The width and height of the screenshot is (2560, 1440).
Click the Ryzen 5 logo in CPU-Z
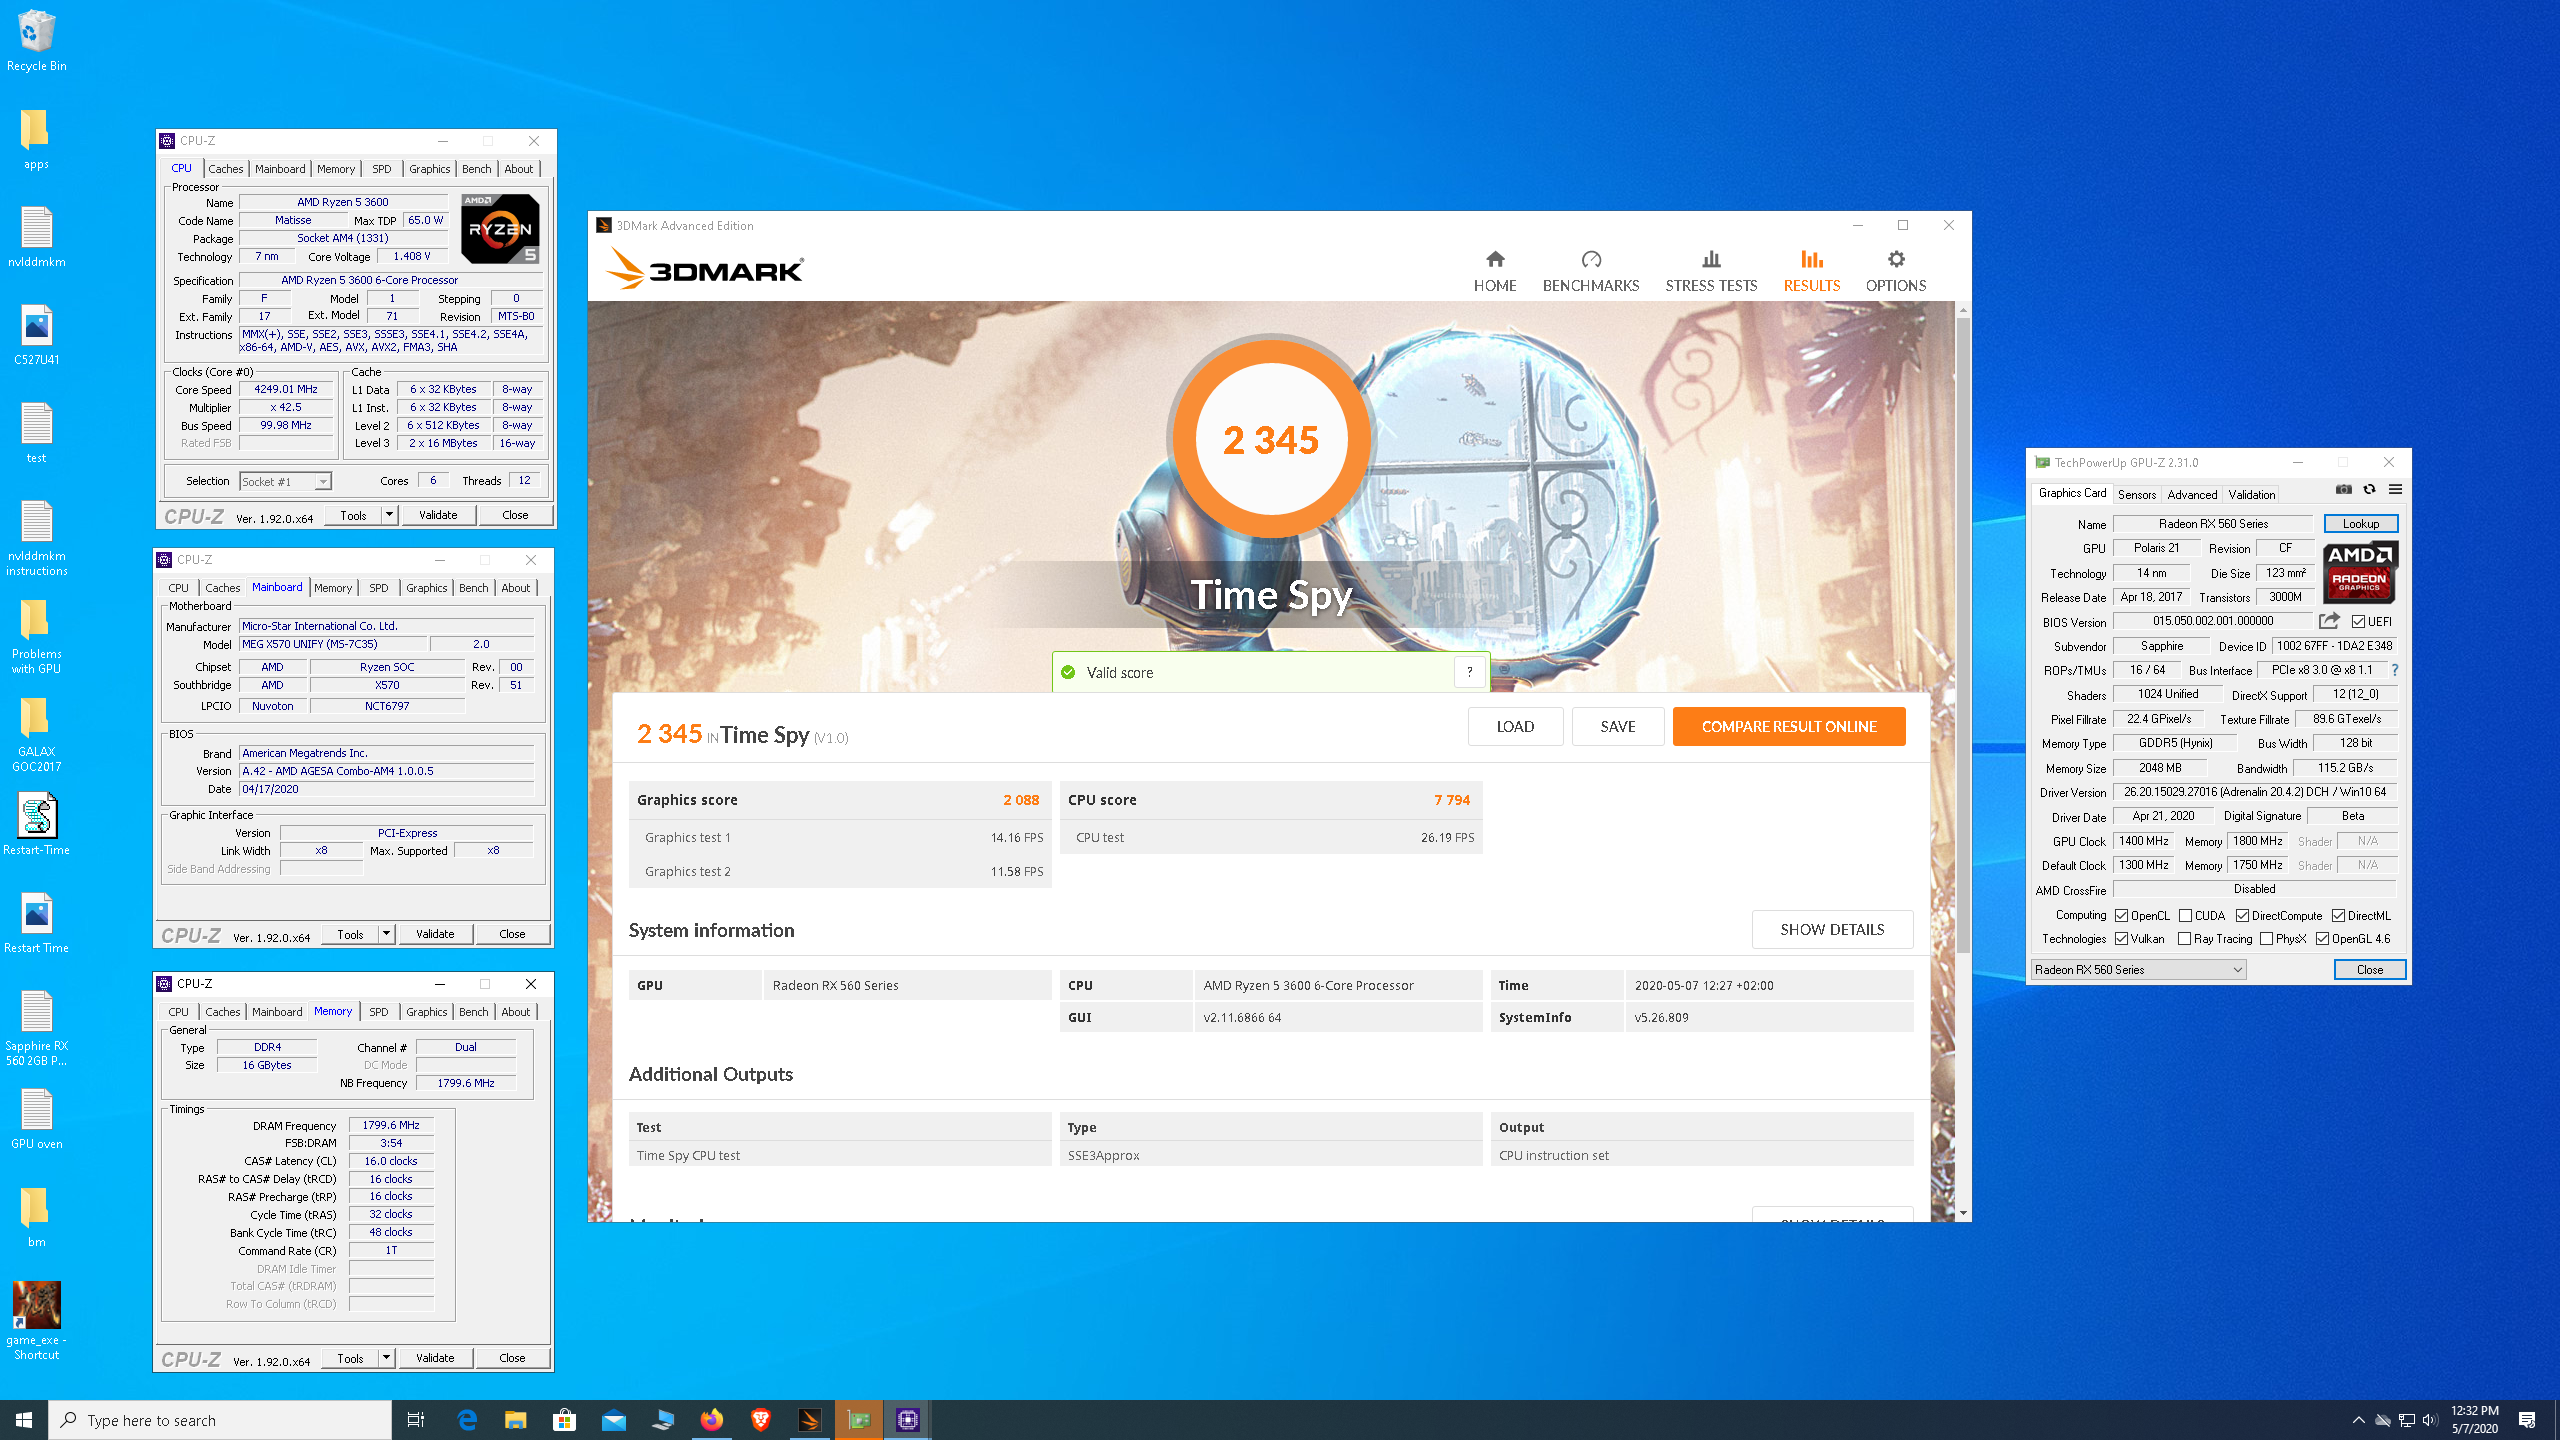tap(500, 229)
